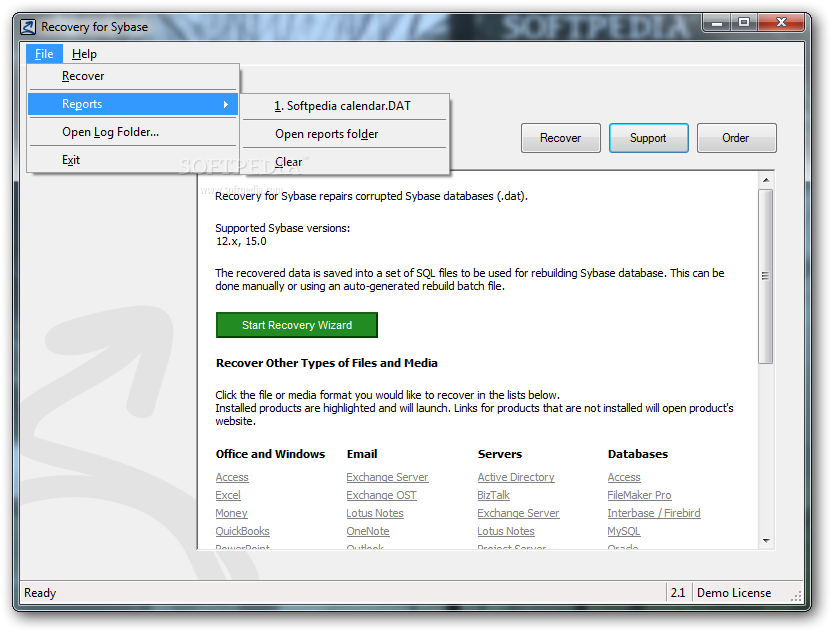
Task: Click the scrollbar down arrow
Action: [x=766, y=541]
